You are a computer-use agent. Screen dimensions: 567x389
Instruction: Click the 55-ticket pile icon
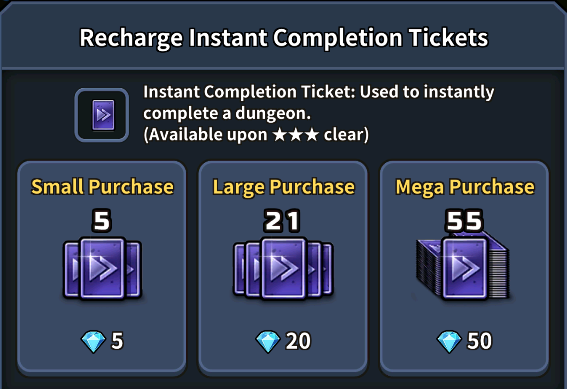tap(463, 267)
